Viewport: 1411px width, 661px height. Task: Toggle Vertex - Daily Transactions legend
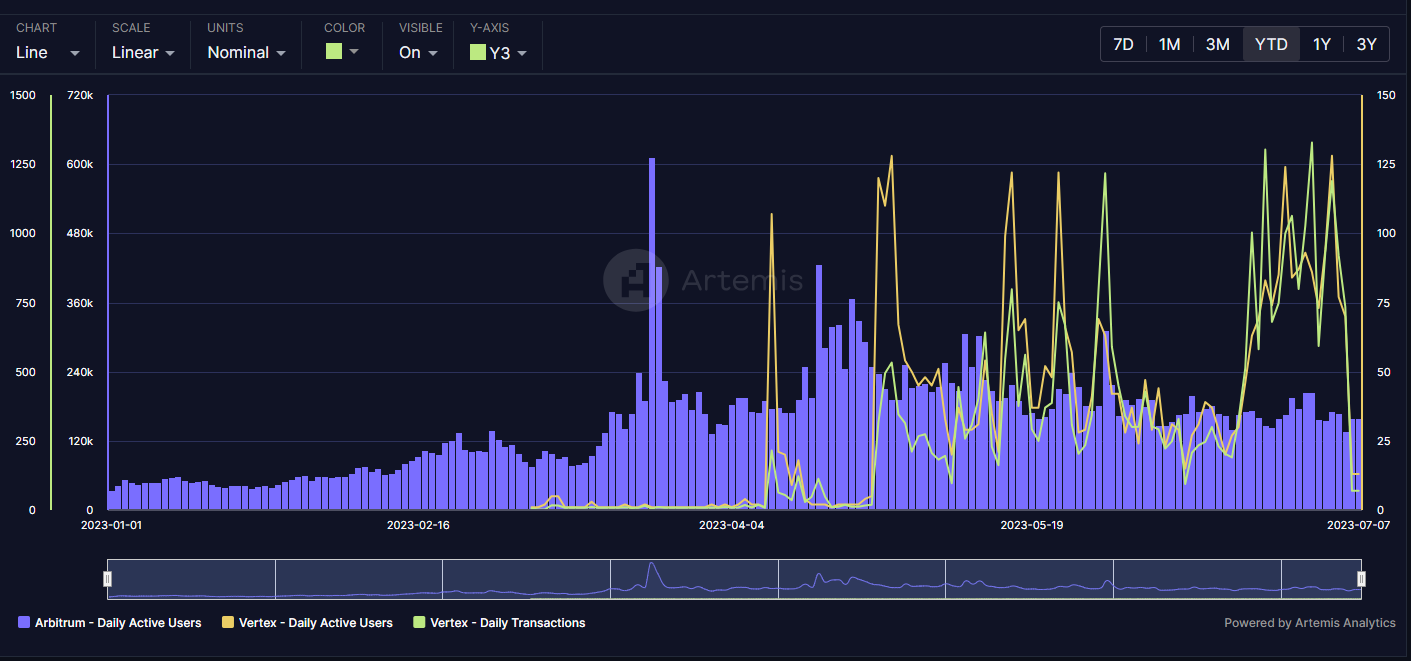[499, 623]
